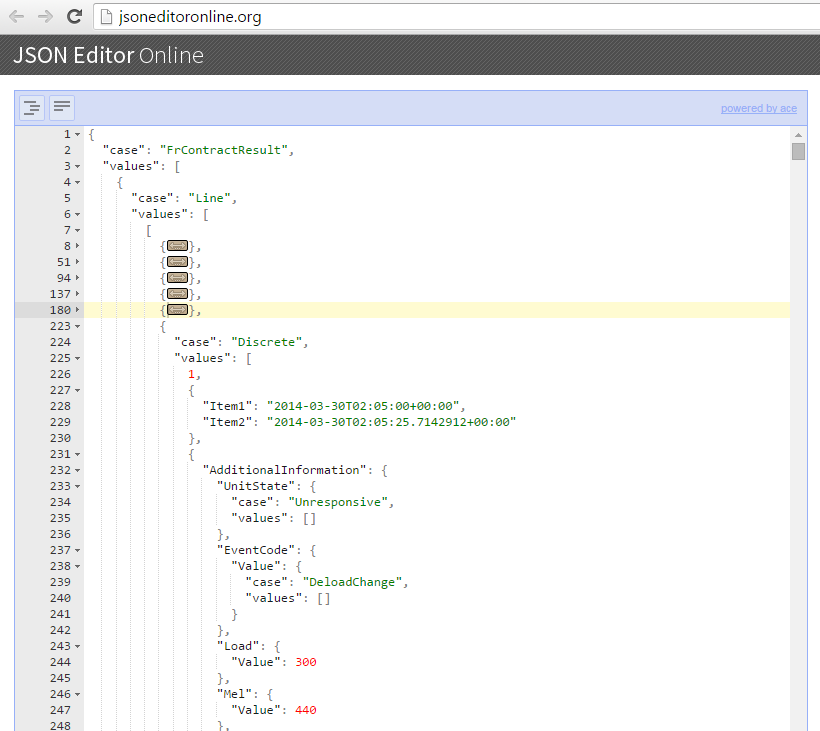
Task: Open the collapsed object widget on line 8
Action: coord(176,245)
